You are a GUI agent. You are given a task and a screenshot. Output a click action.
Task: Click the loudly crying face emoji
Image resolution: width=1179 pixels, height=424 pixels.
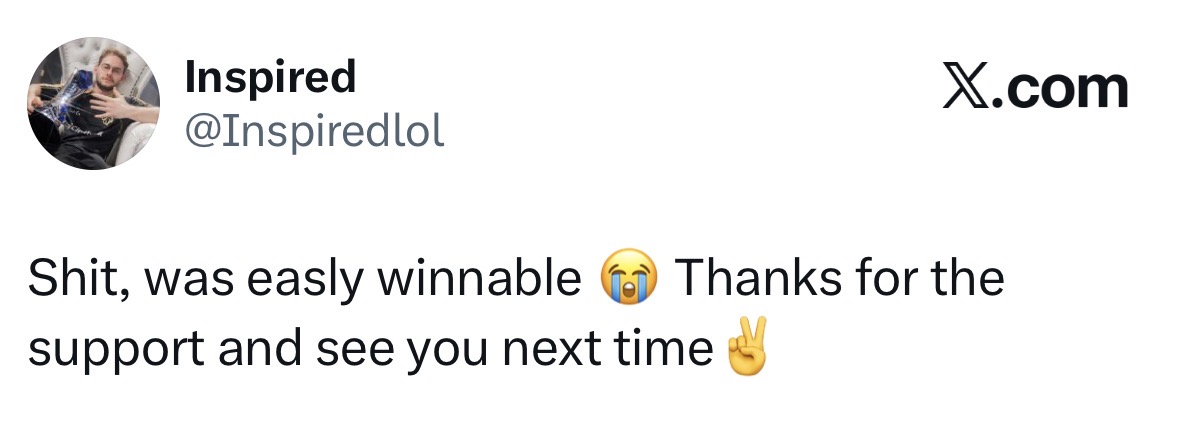coord(628,282)
